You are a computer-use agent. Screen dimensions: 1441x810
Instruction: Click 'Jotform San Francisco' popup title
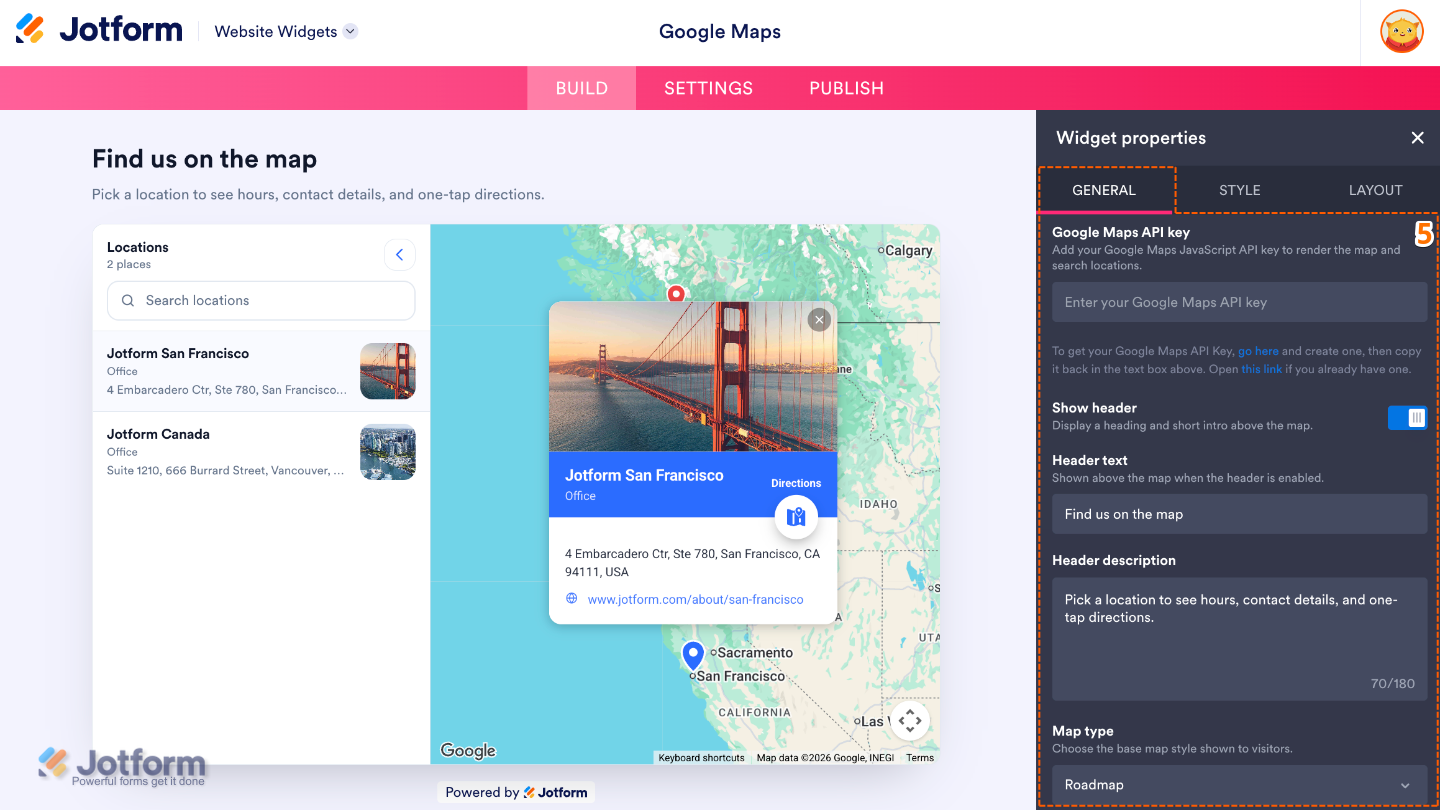coord(644,475)
